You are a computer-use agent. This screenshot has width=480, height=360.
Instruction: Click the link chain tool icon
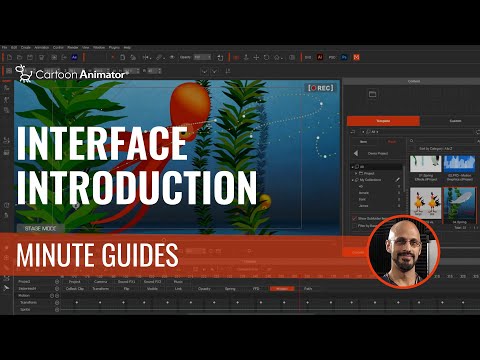coord(160,57)
